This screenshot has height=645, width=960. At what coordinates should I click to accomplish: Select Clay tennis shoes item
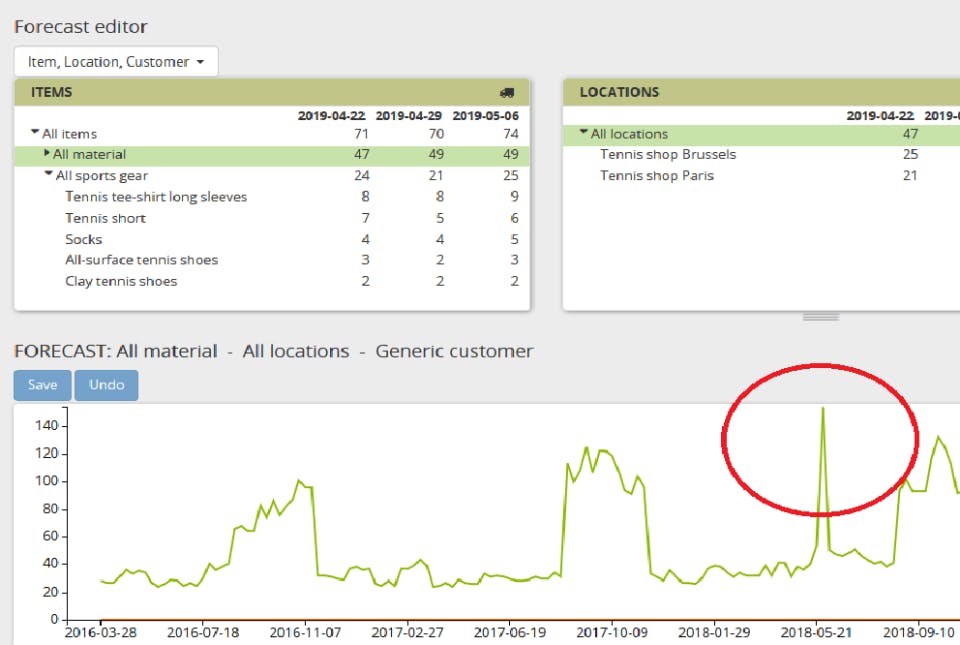pyautogui.click(x=121, y=281)
